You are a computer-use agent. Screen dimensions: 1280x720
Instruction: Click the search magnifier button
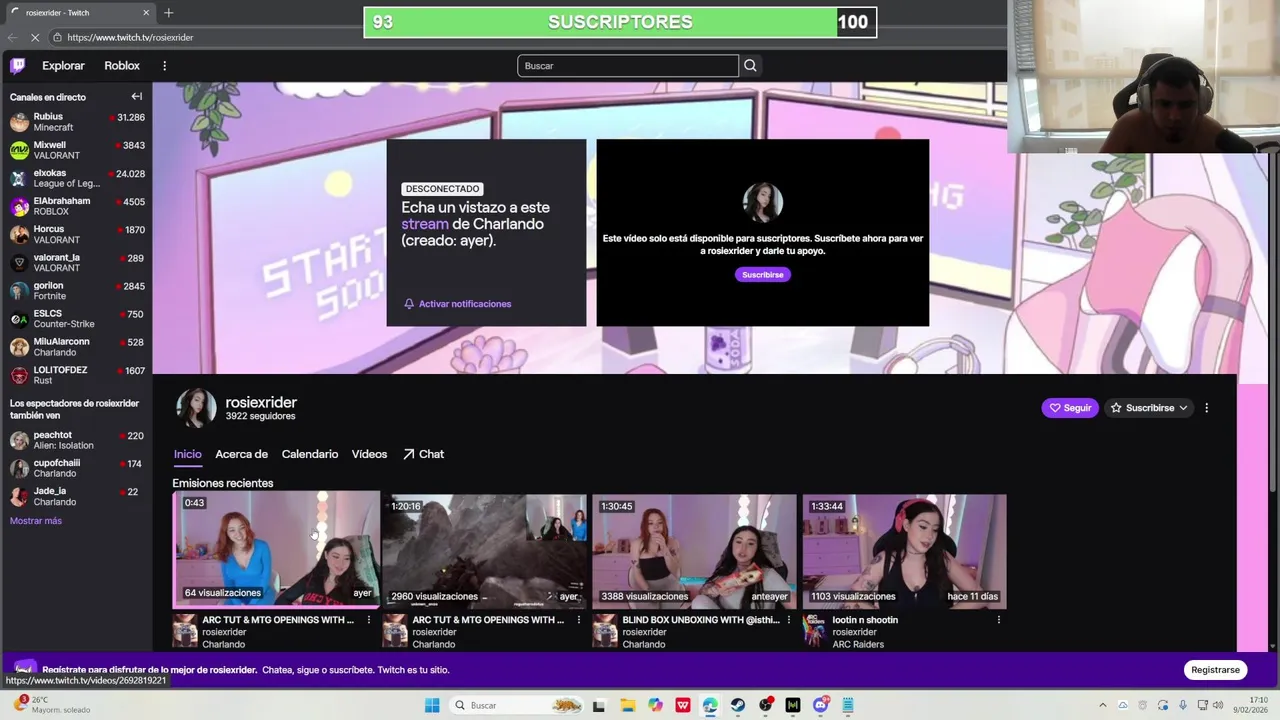[x=750, y=66]
